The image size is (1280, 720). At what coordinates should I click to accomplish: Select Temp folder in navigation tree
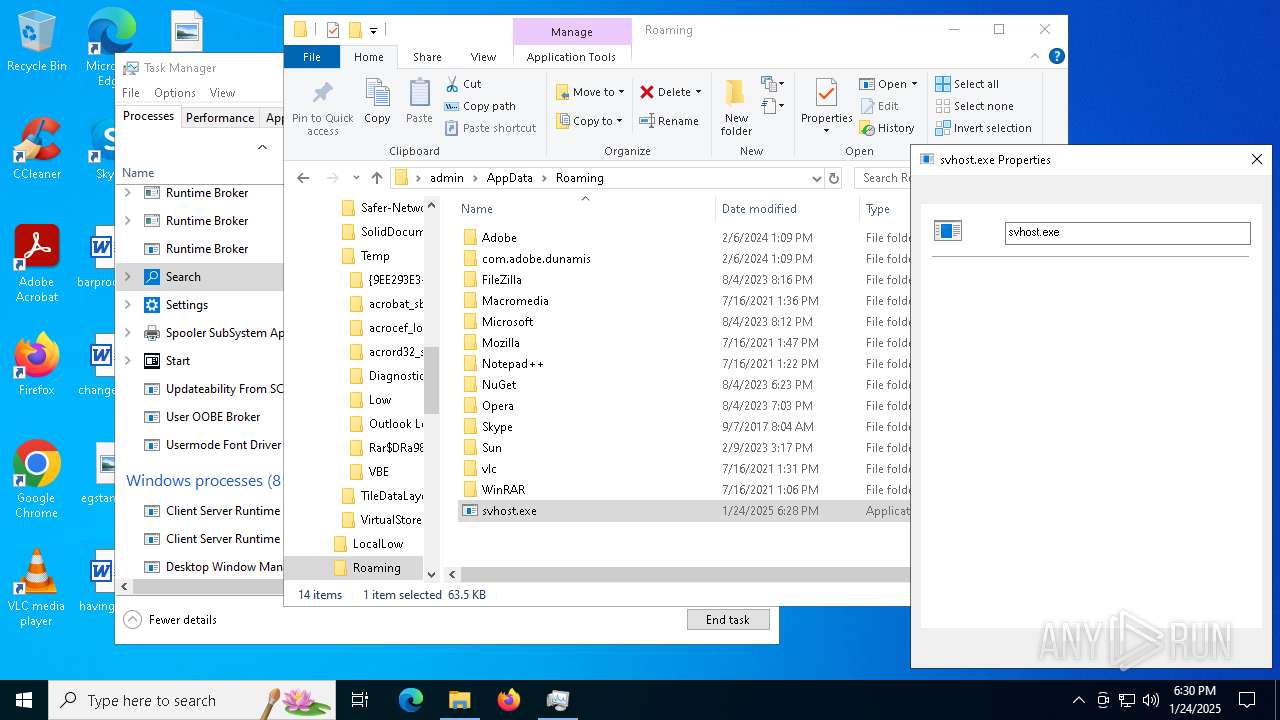(x=375, y=256)
